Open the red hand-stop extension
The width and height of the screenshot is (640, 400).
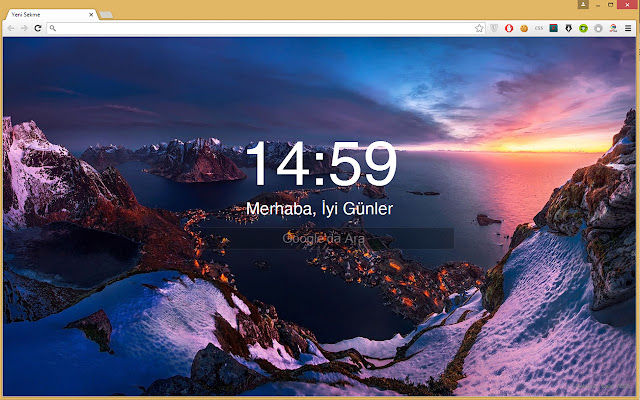(509, 28)
